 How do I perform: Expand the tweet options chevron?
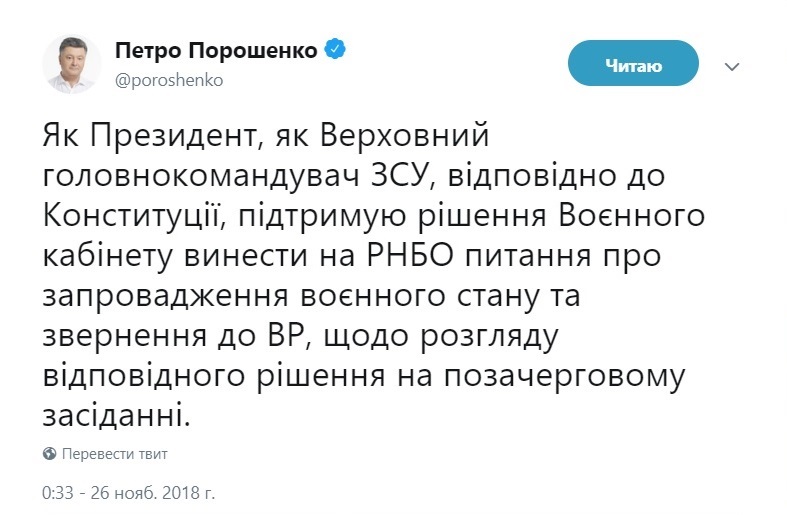click(x=731, y=67)
